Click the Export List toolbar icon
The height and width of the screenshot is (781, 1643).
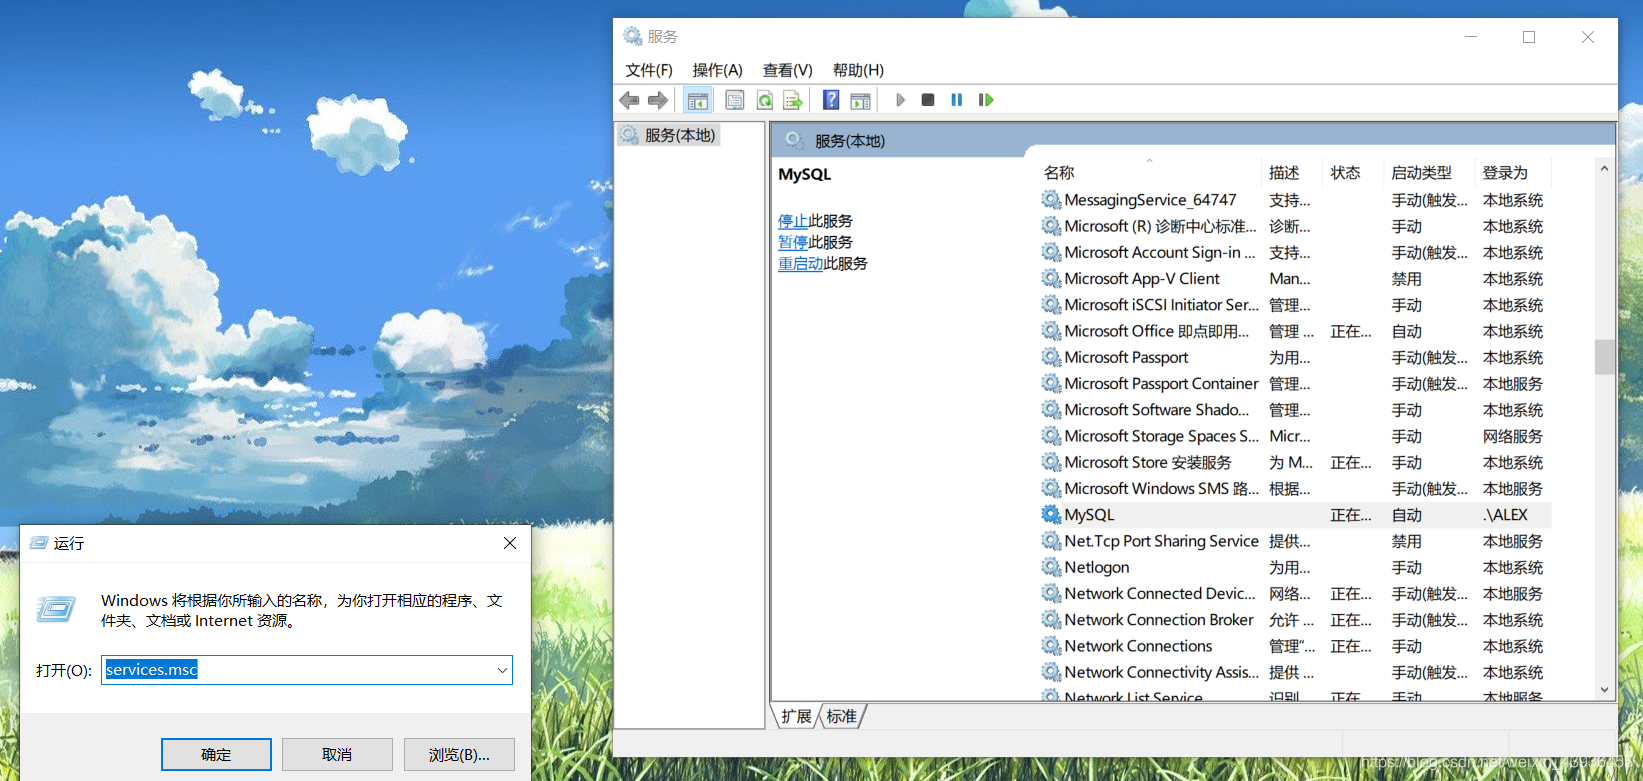(793, 100)
